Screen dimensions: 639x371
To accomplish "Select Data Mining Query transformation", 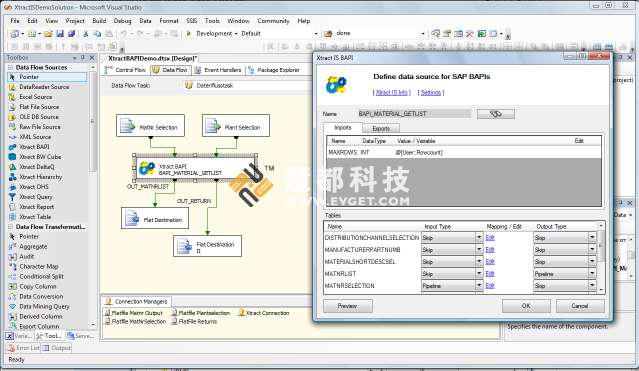I will tap(44, 307).
